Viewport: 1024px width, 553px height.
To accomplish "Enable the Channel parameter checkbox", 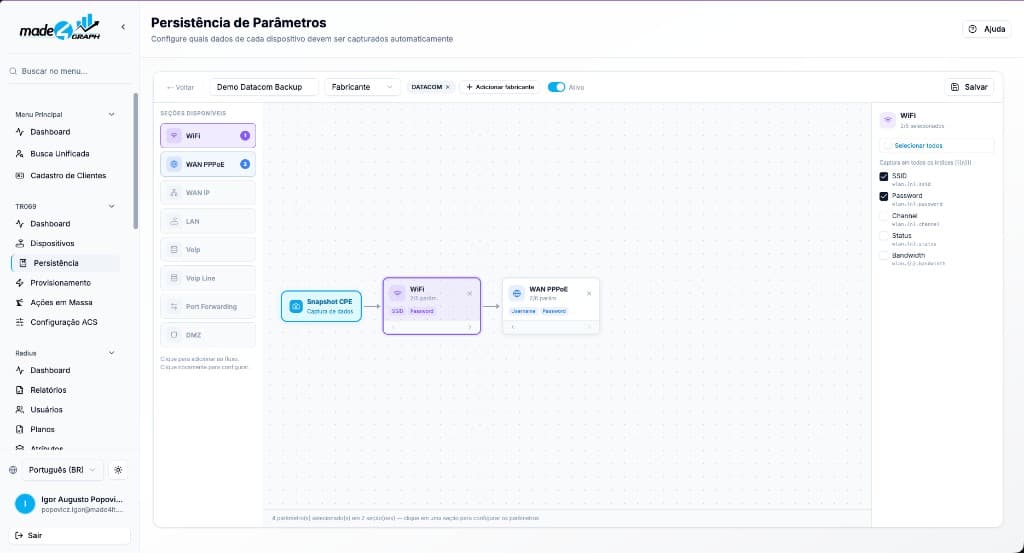I will click(884, 216).
